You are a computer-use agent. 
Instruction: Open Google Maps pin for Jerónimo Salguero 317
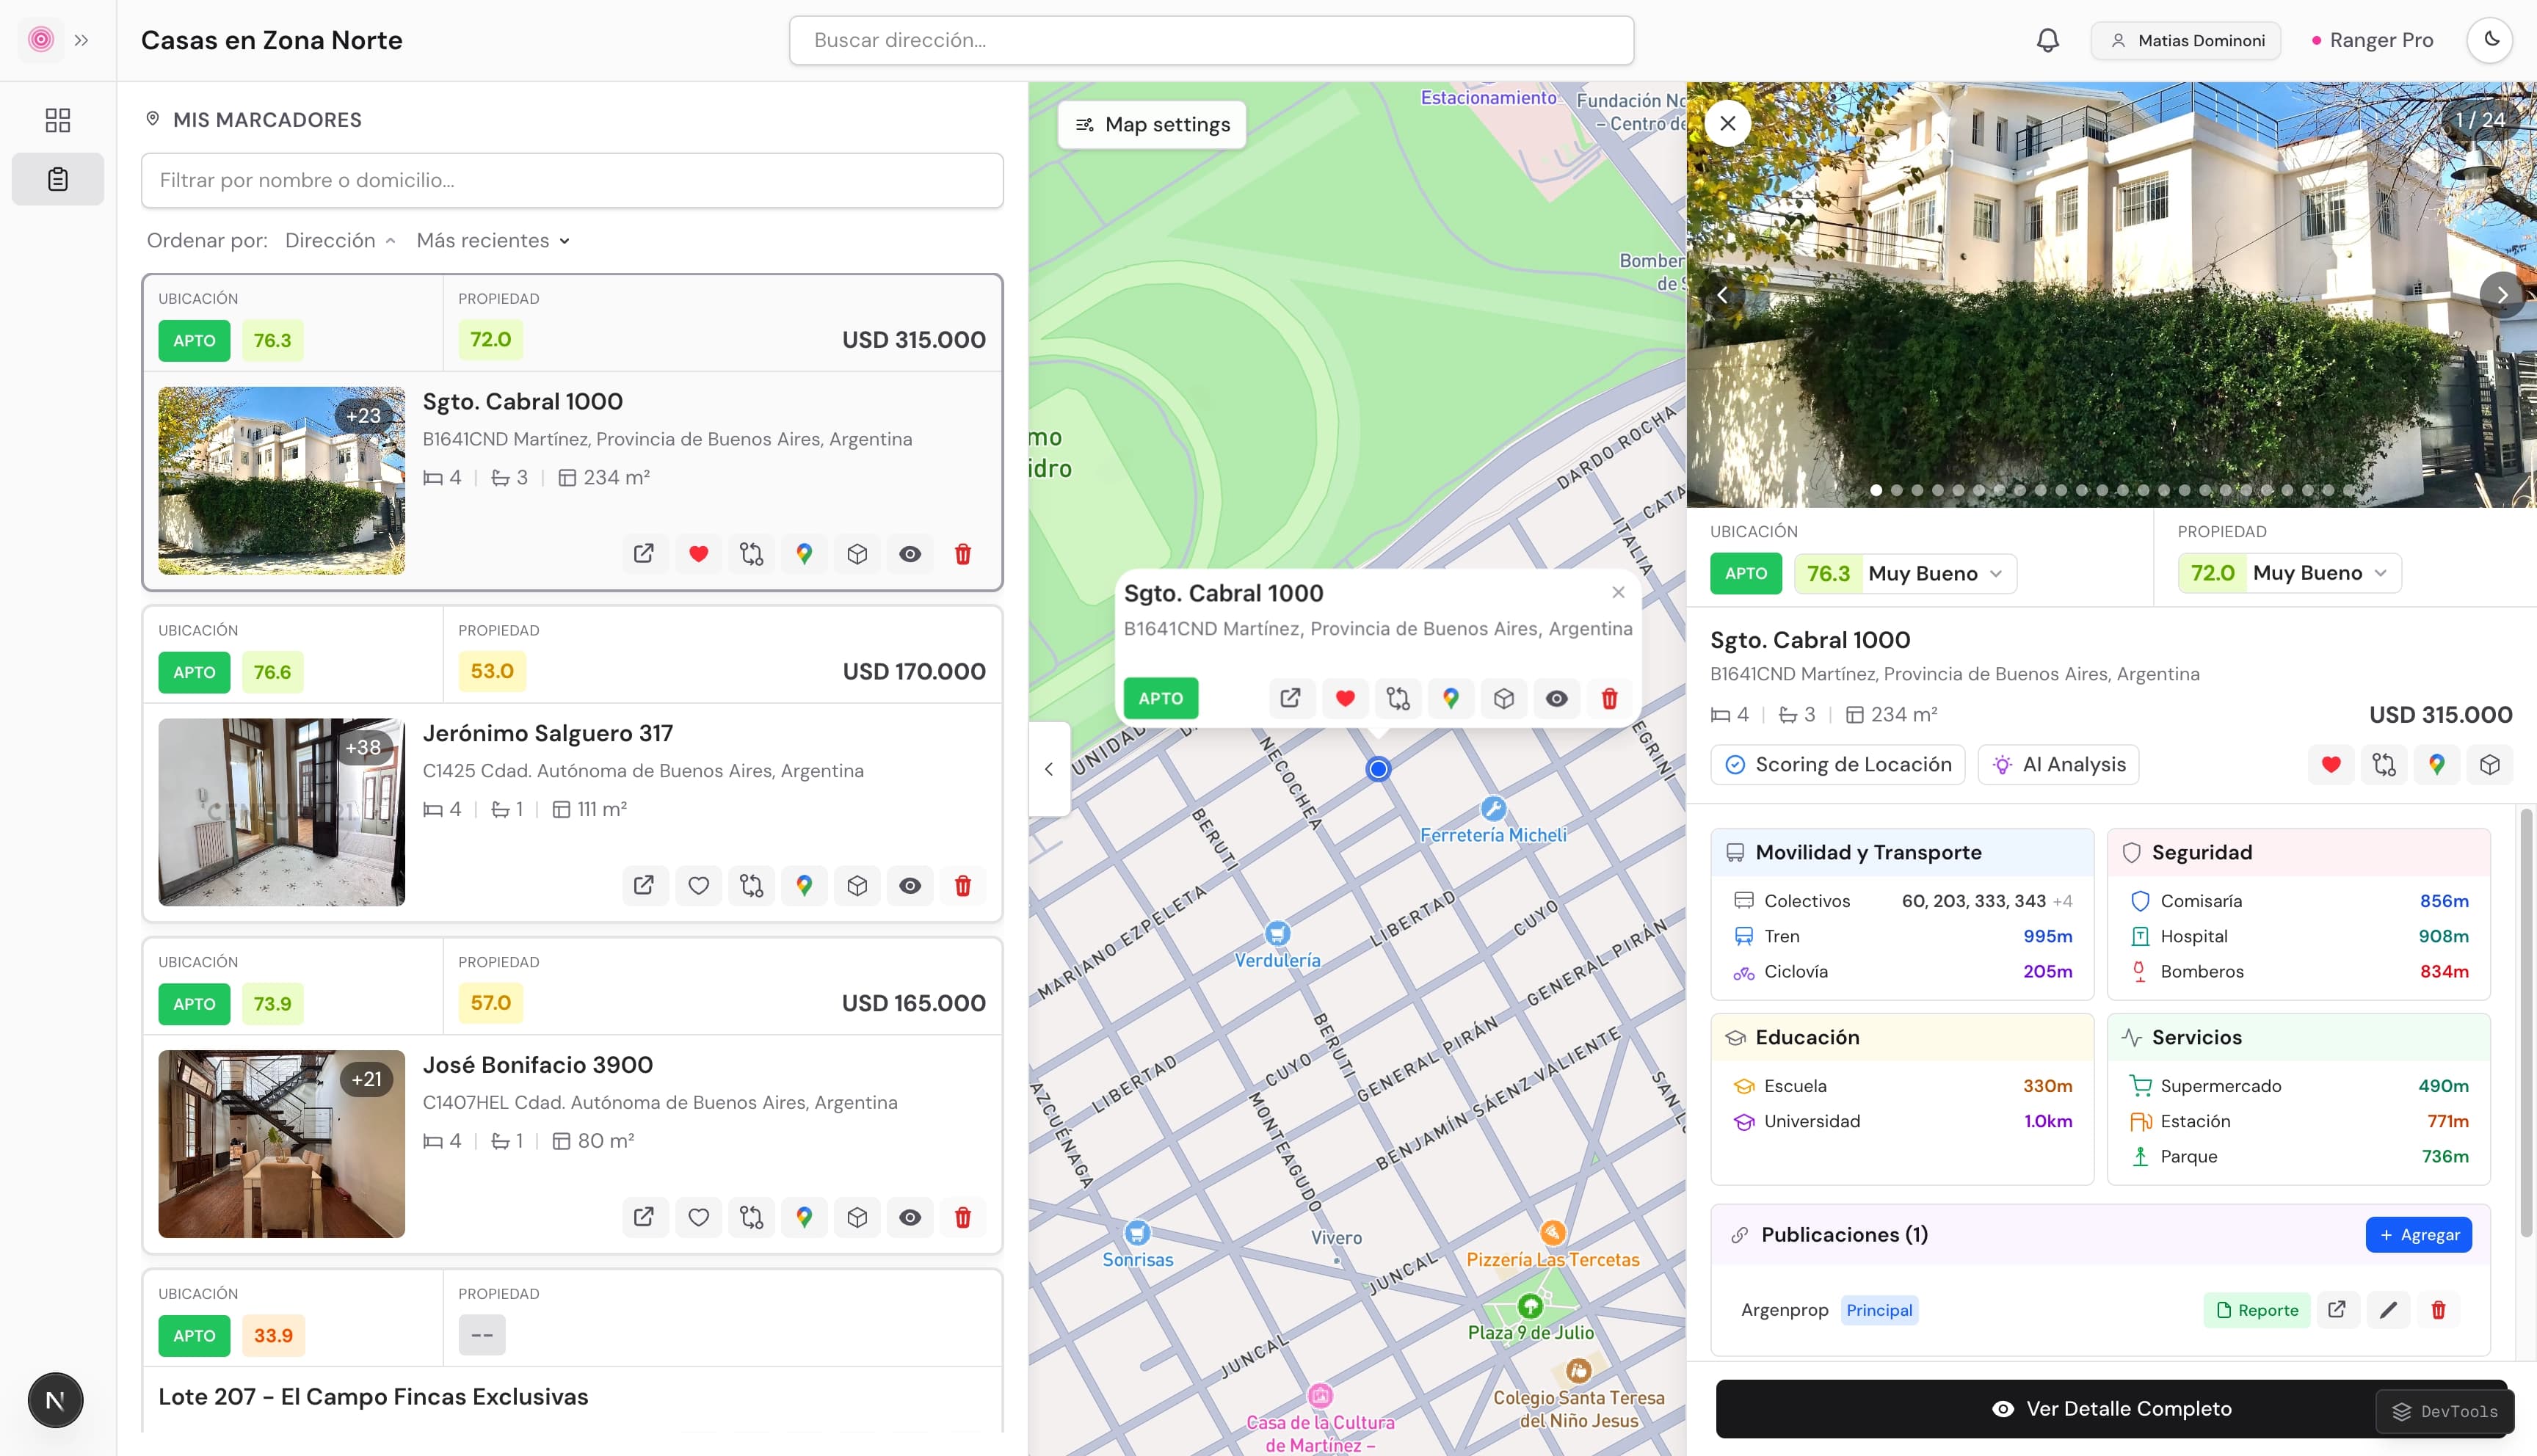[x=805, y=886]
